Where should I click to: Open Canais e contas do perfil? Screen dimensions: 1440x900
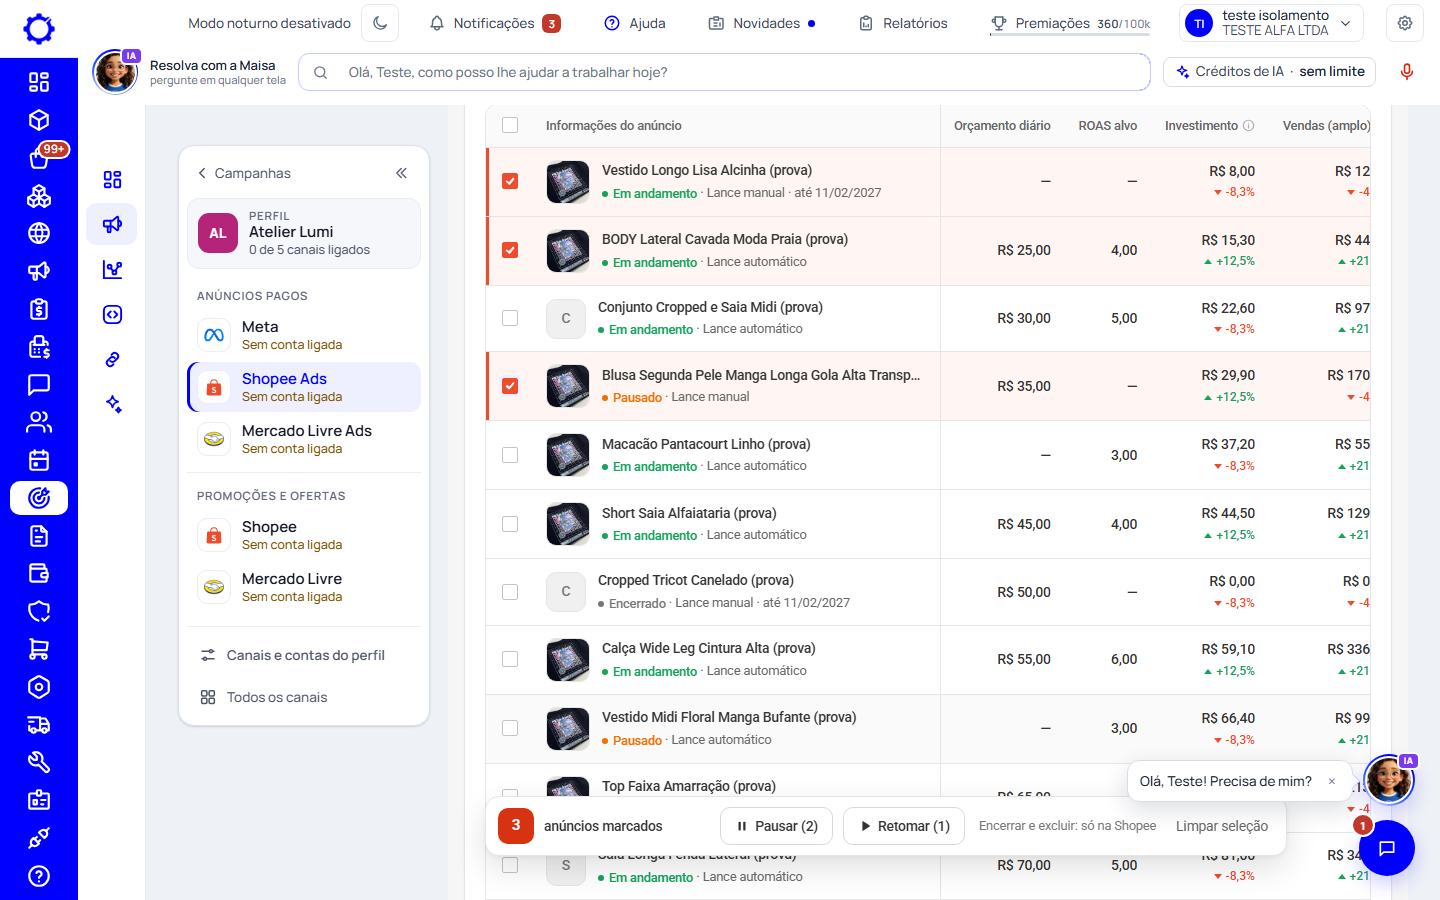(304, 655)
